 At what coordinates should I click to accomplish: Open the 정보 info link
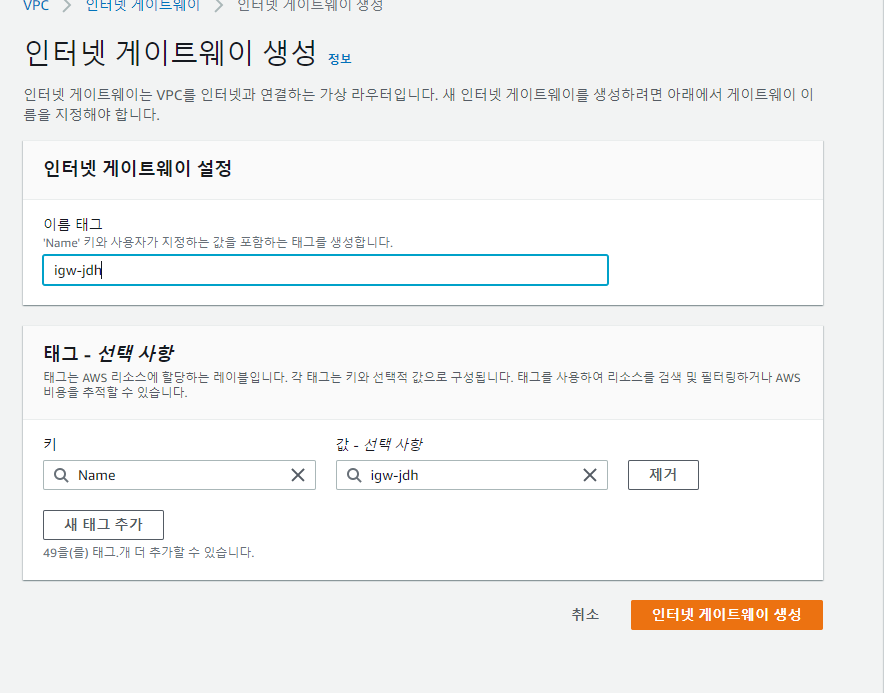(x=339, y=59)
